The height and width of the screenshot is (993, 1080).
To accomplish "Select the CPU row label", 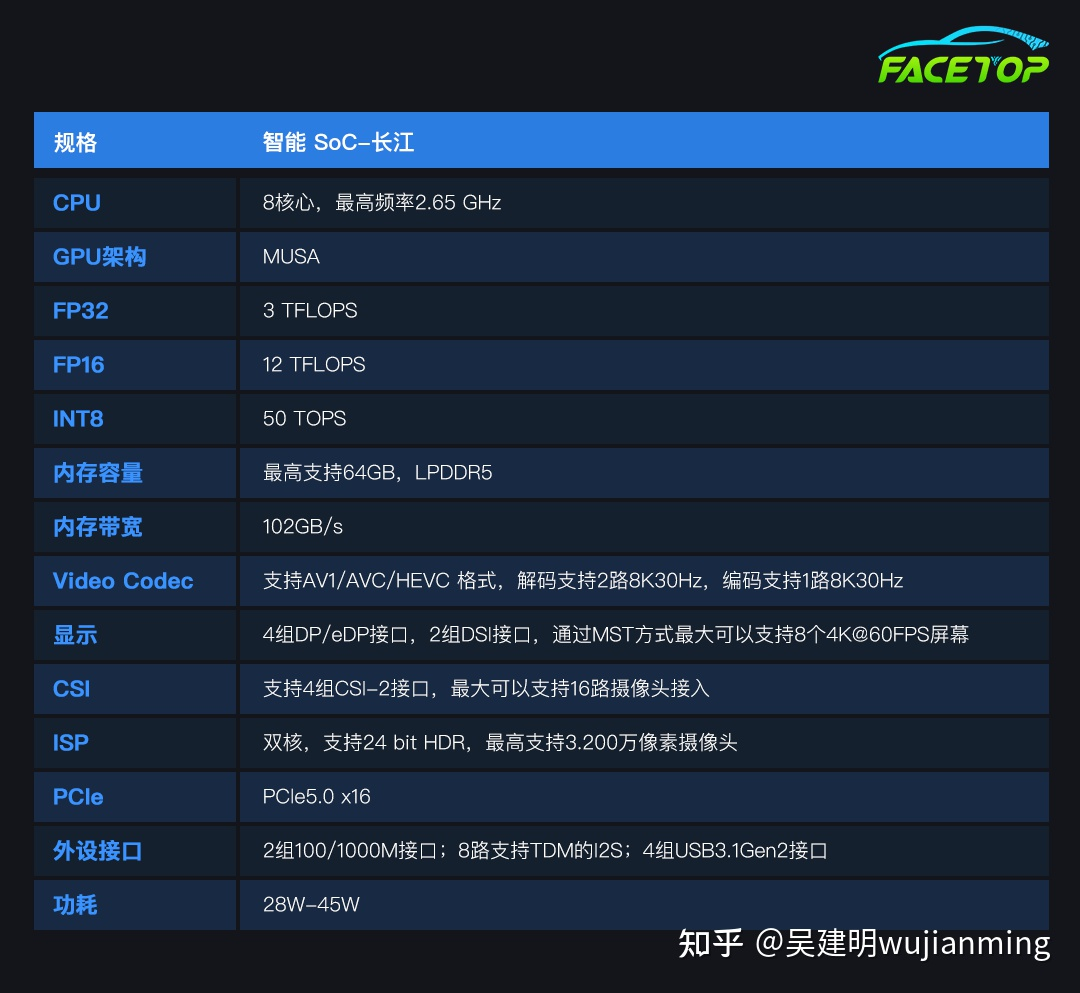I will click(x=75, y=202).
